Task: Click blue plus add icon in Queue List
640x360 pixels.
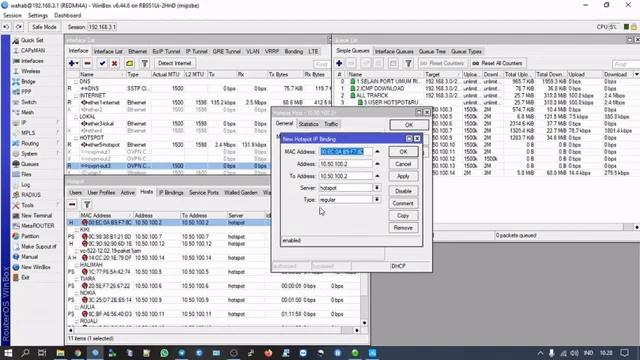Action: [339, 63]
